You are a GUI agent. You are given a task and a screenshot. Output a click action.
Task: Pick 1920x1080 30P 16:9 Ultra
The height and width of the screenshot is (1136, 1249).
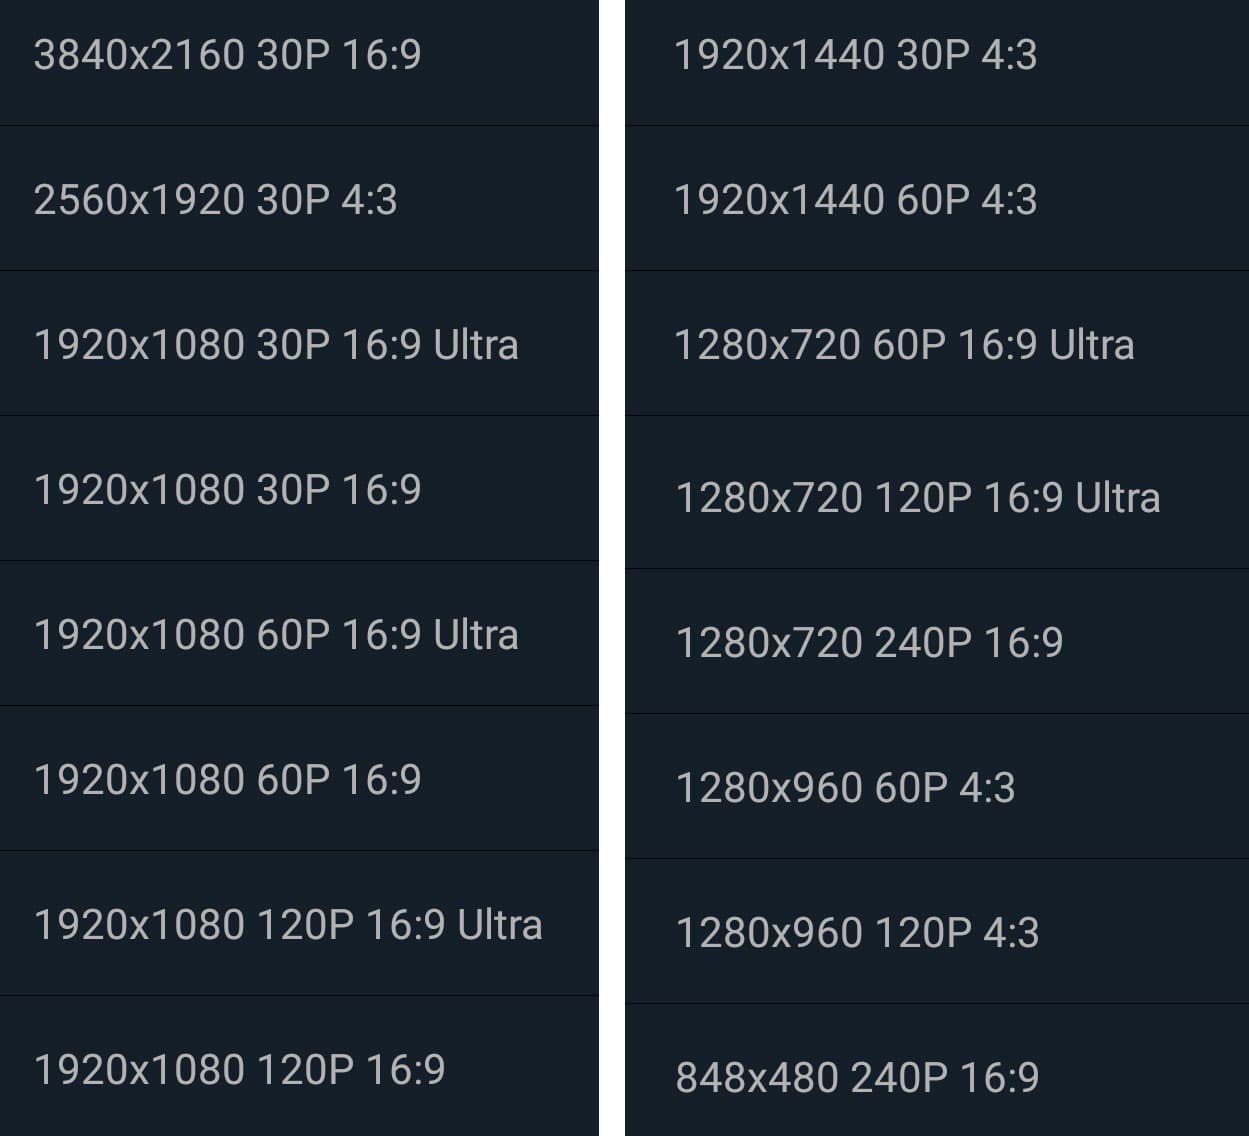(x=276, y=345)
